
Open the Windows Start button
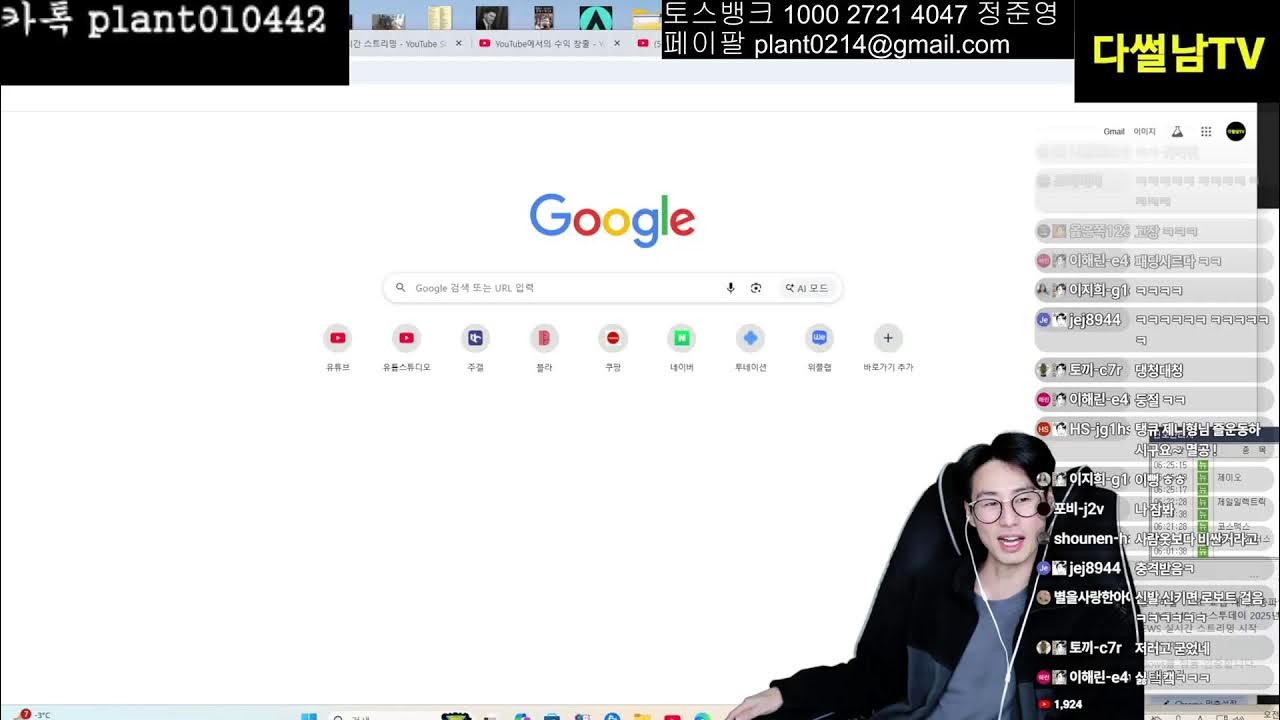(309, 715)
